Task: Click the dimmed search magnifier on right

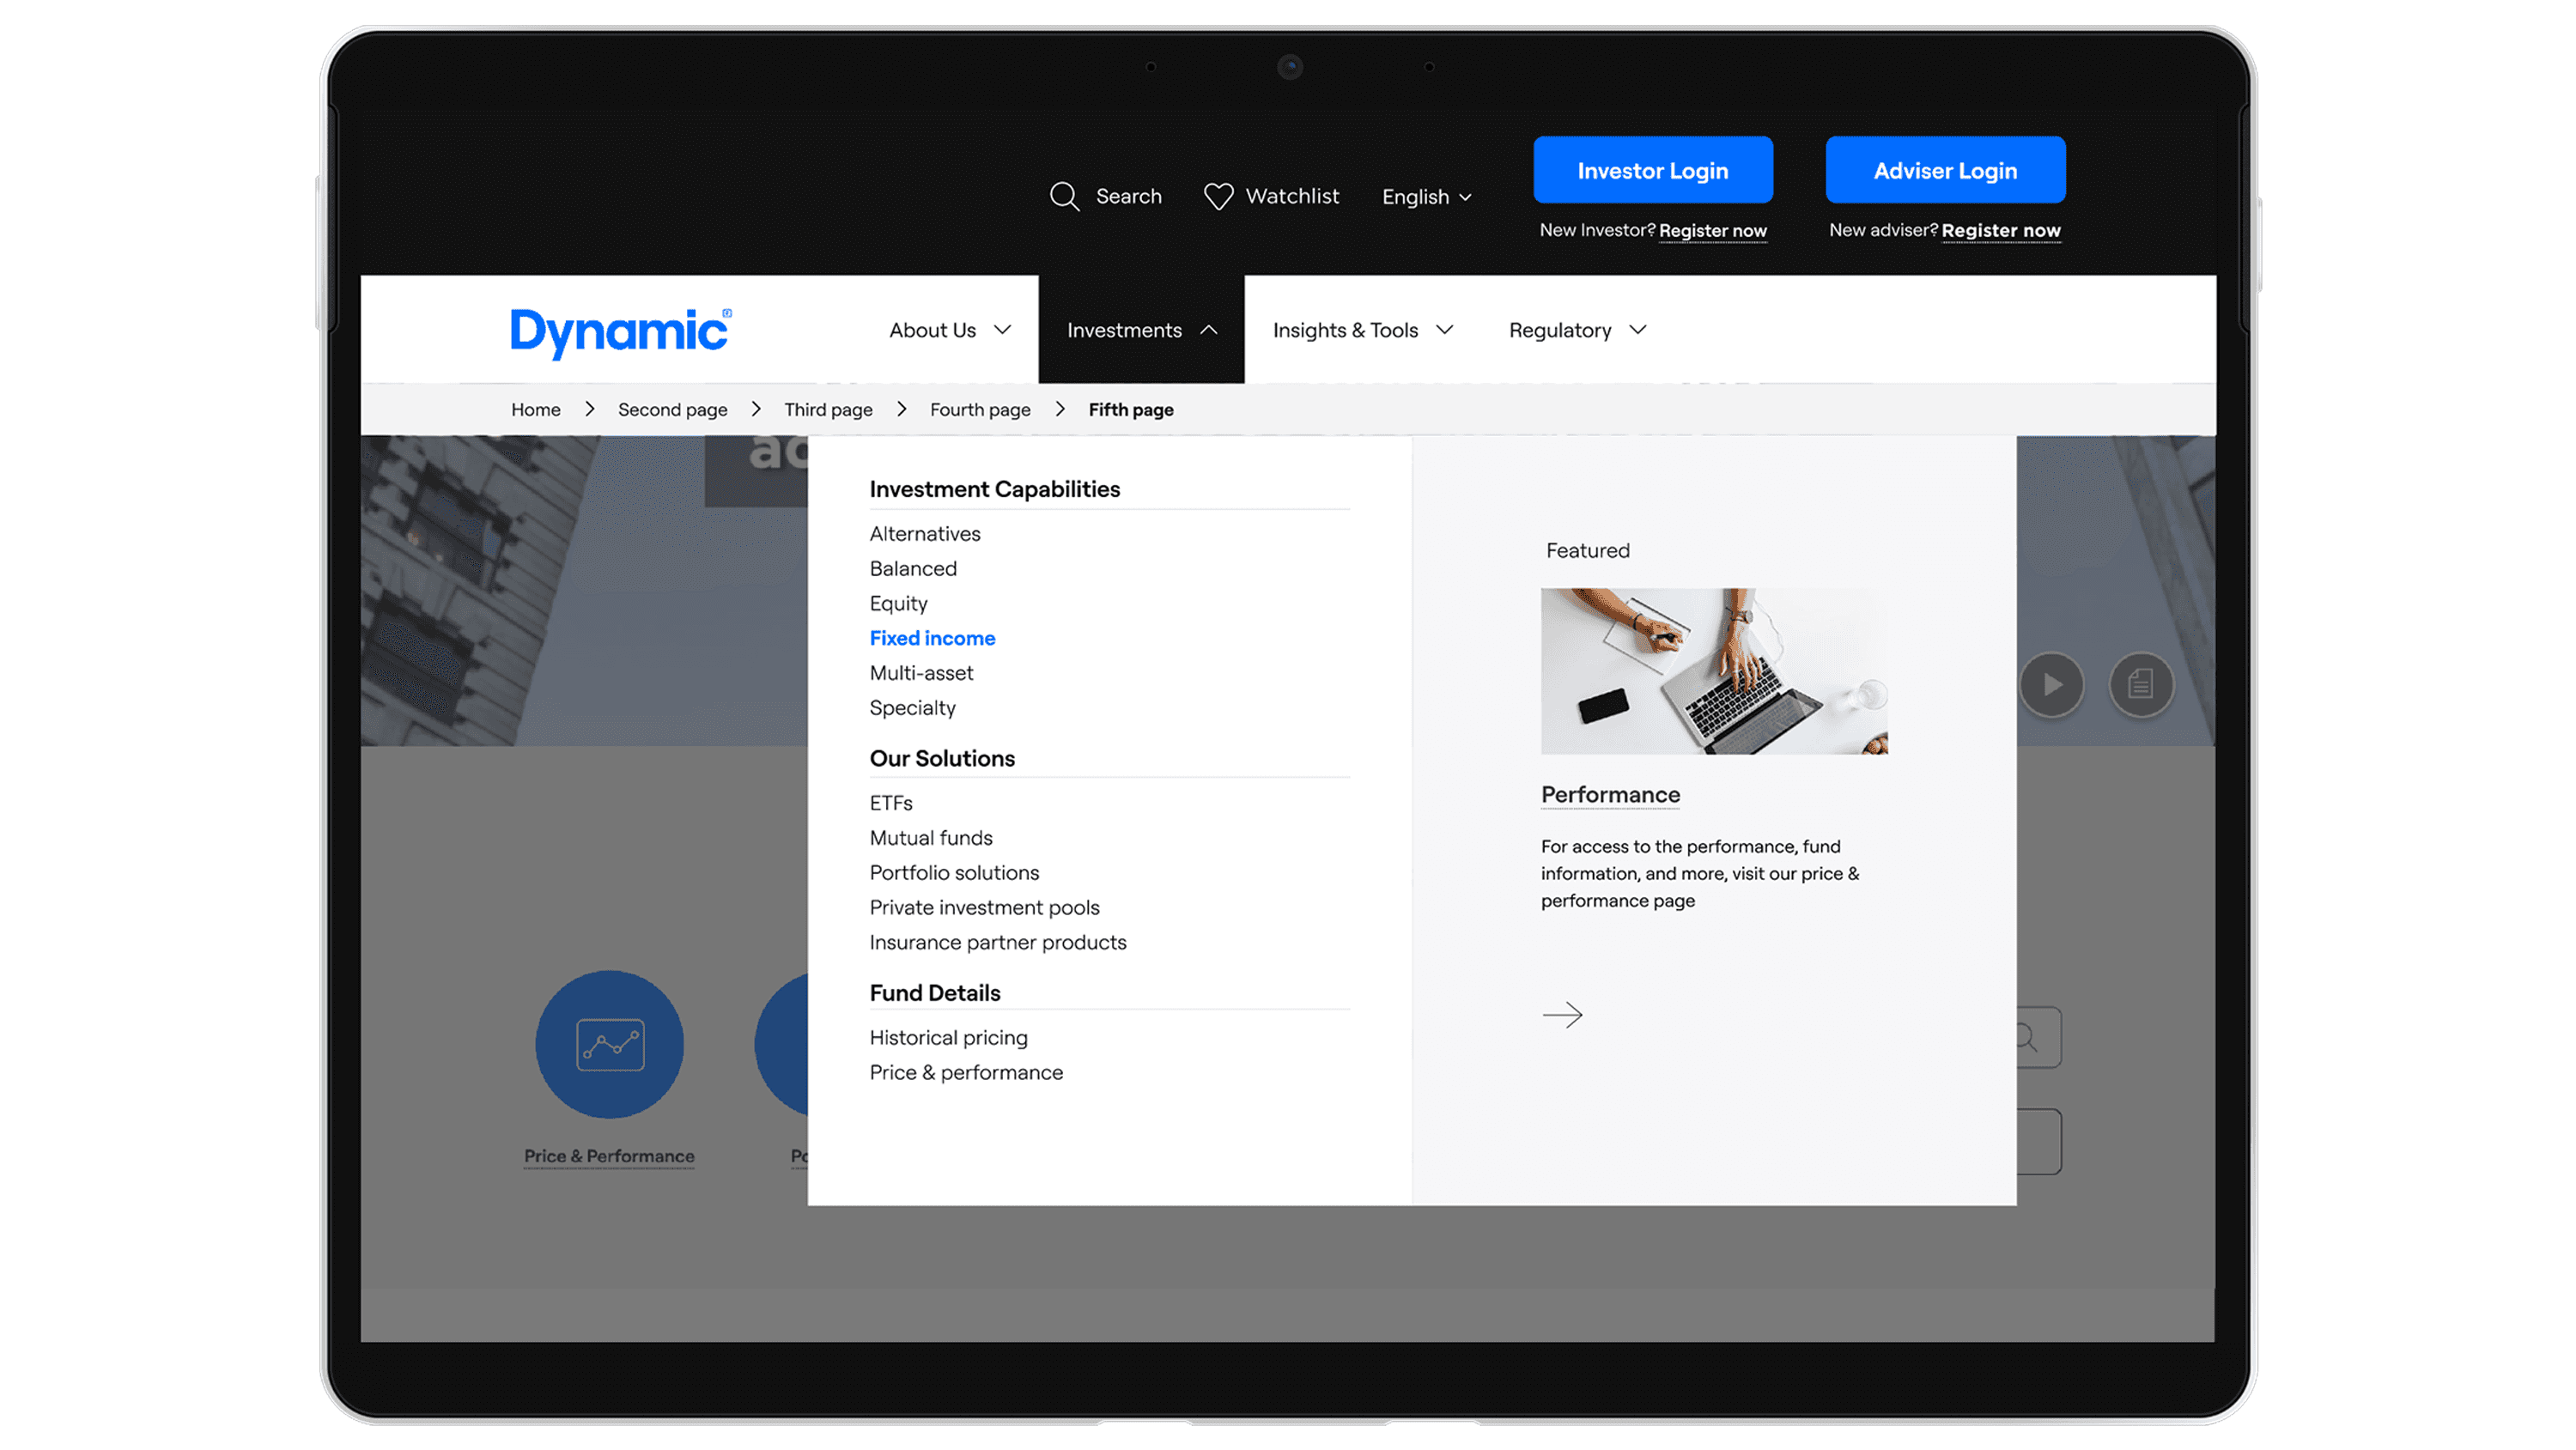Action: pos(2026,1037)
